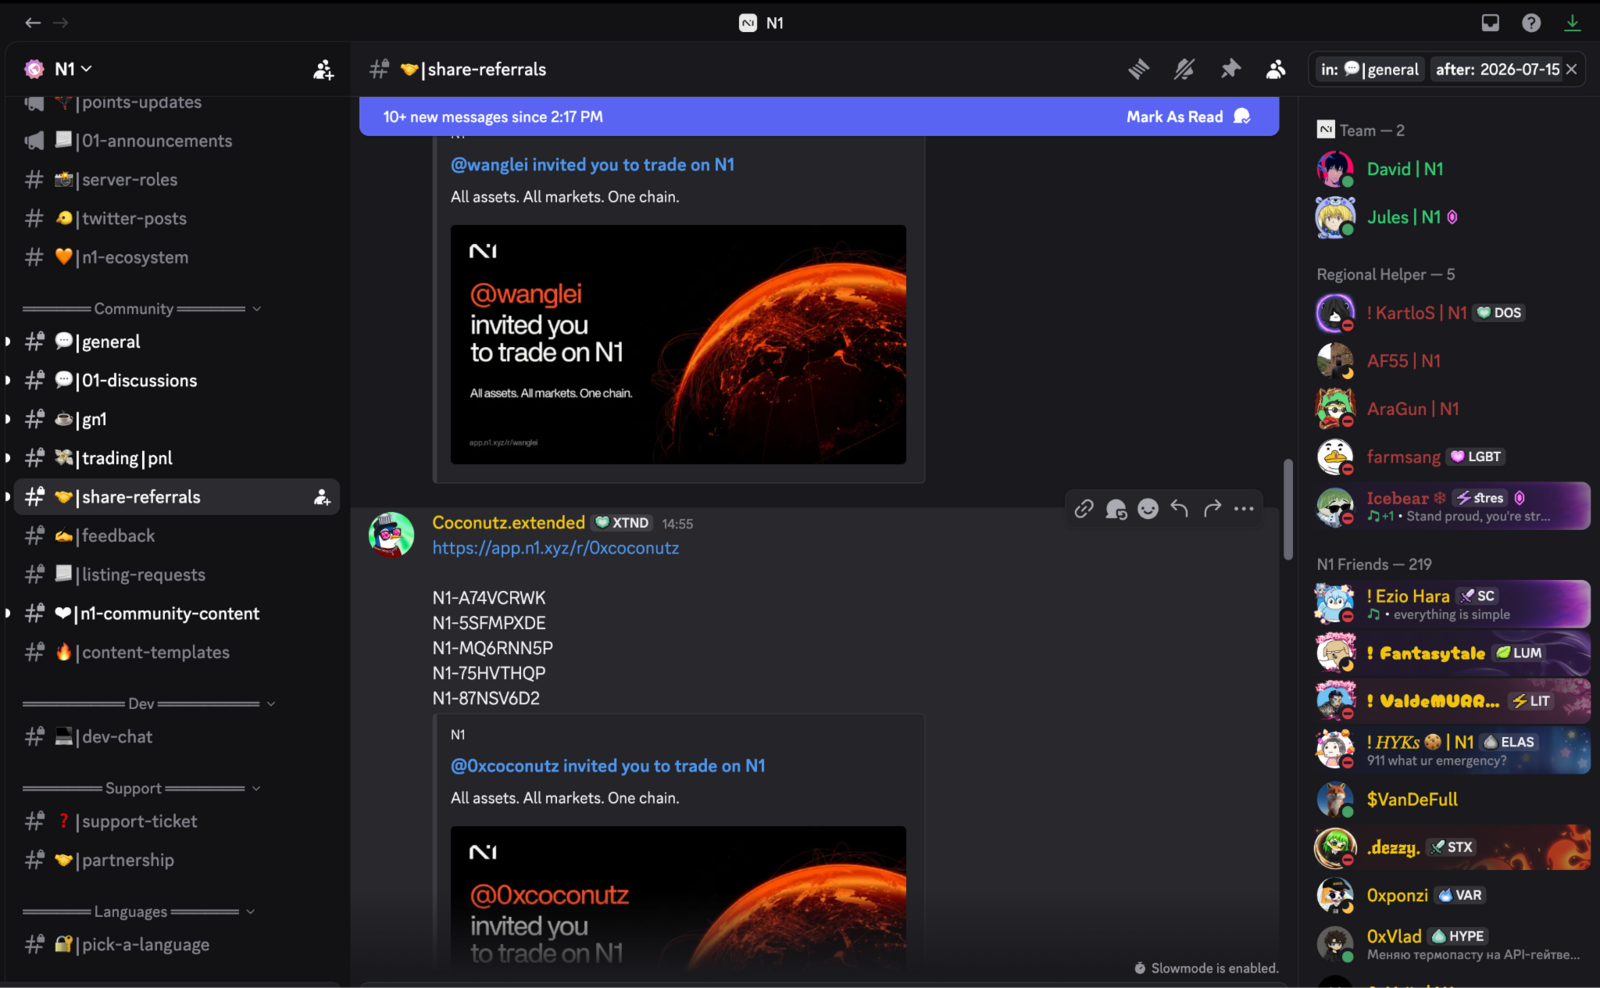
Task: Select member AraGun | N1
Action: pos(1452,409)
